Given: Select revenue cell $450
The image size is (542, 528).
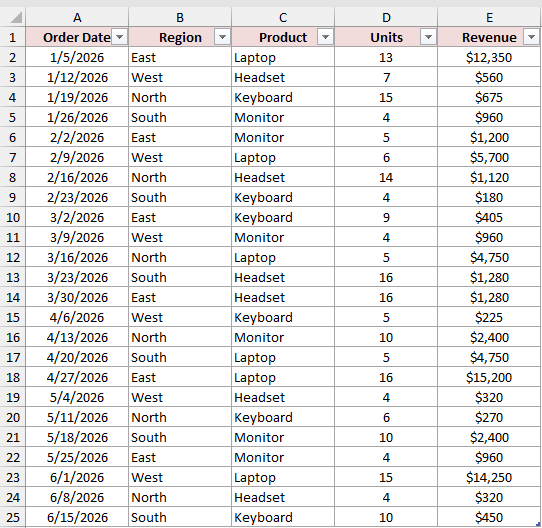Looking at the screenshot, I should (489, 517).
